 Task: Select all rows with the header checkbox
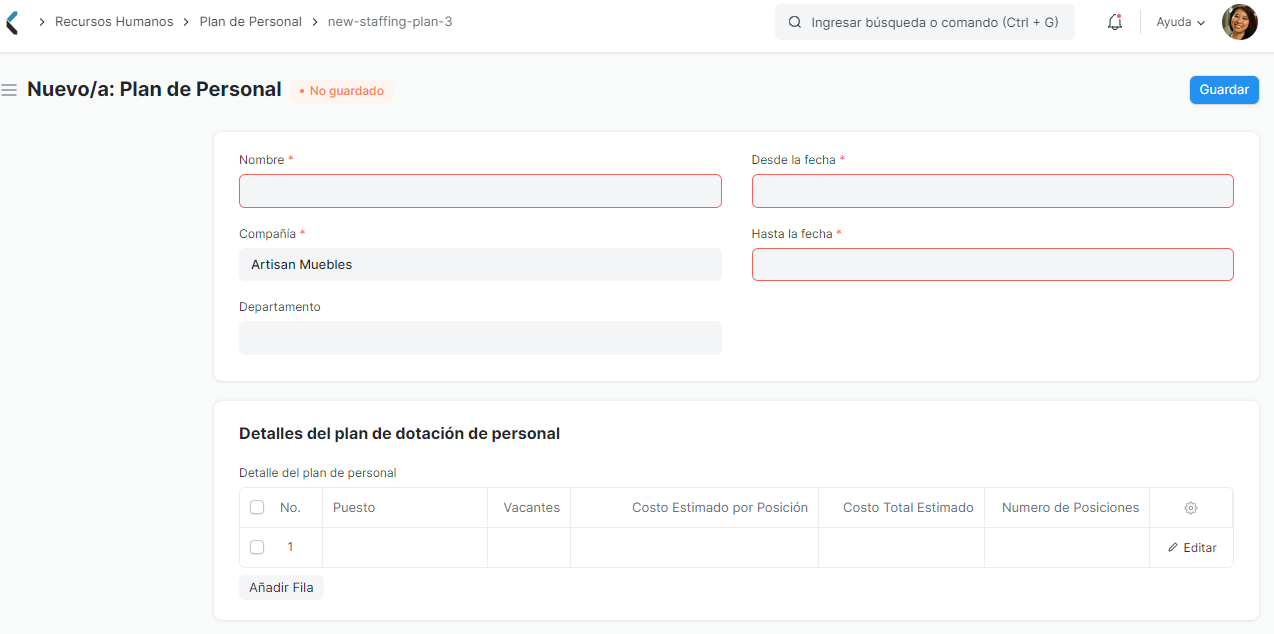[257, 507]
